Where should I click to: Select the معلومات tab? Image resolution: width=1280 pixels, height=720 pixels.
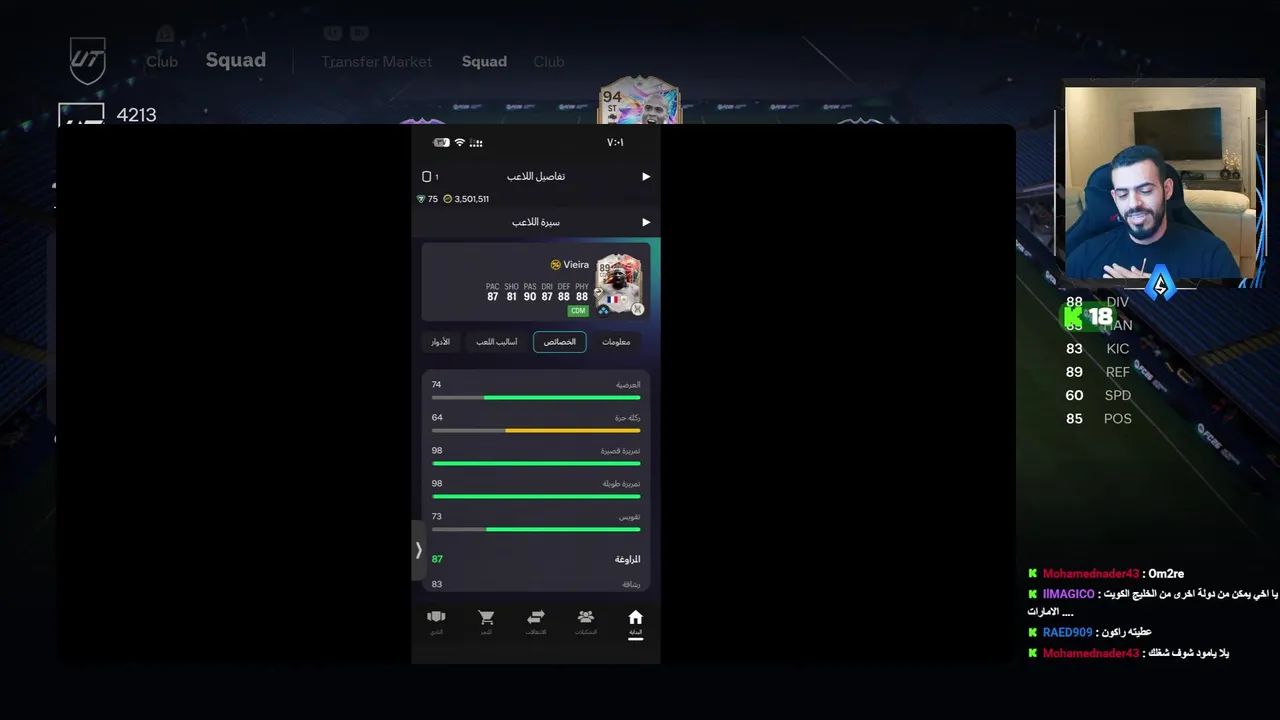point(616,342)
